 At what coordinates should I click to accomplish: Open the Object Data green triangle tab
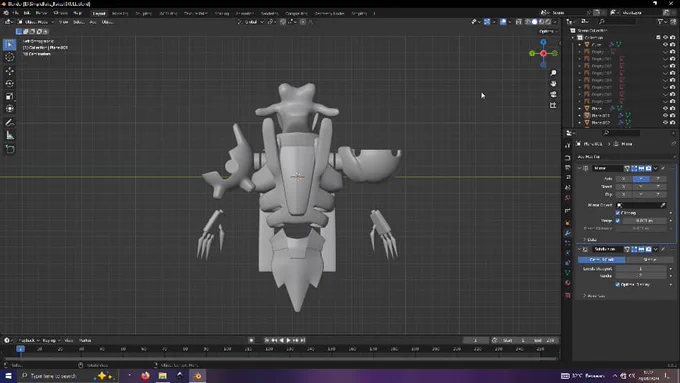pyautogui.click(x=568, y=272)
